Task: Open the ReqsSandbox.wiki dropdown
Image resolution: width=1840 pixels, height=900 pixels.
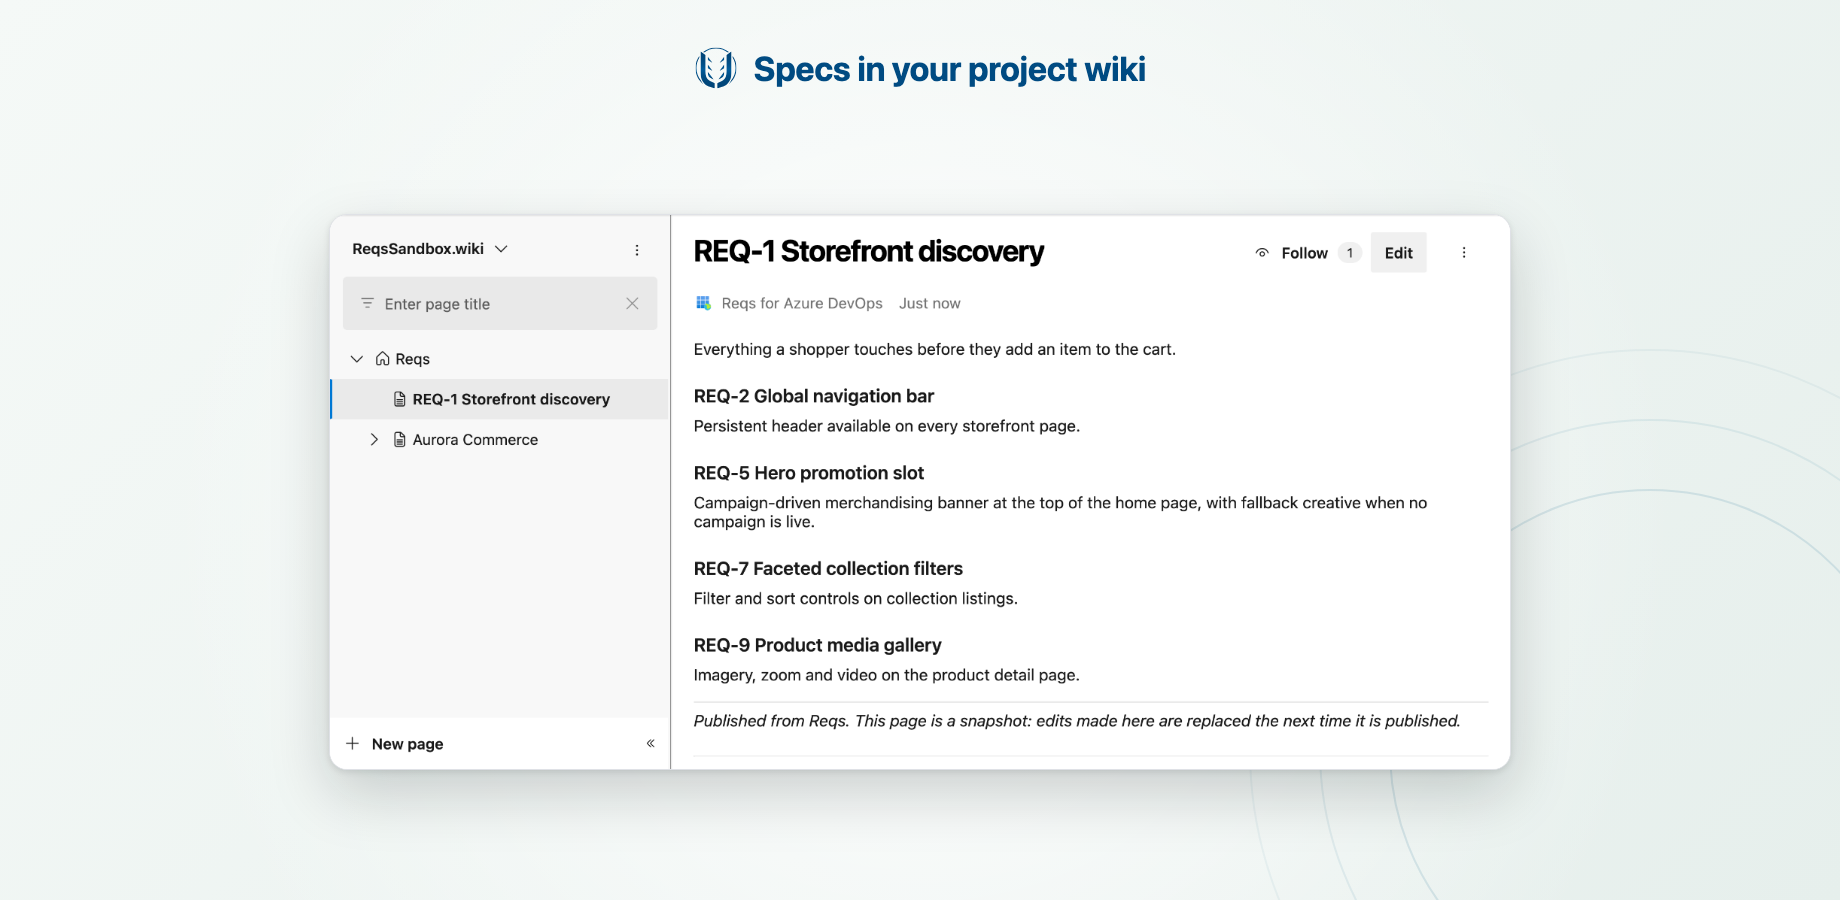Action: (x=430, y=249)
